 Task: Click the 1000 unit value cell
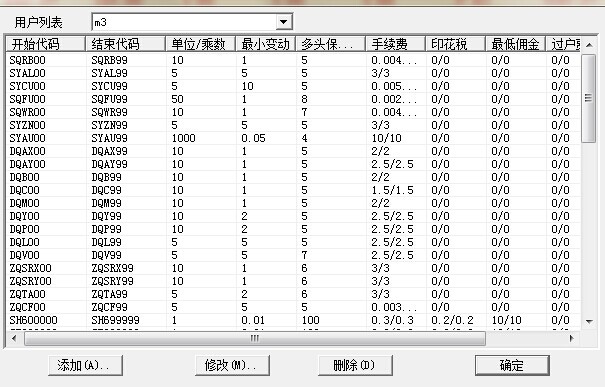click(184, 138)
